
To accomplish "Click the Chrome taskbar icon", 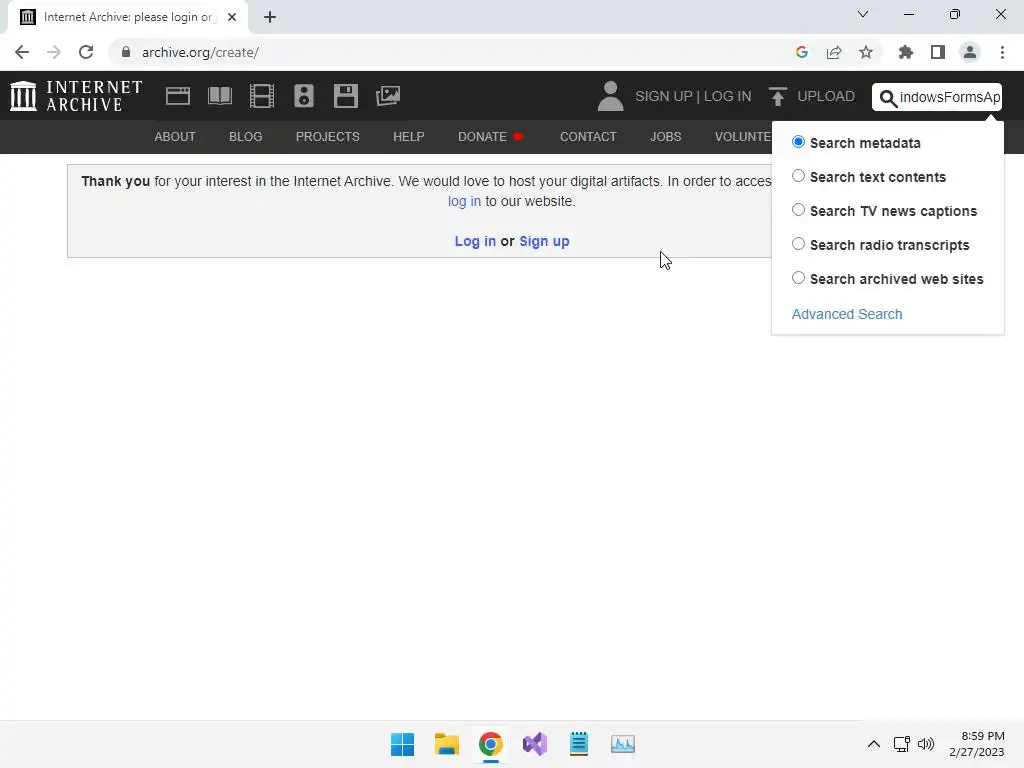I will [x=490, y=744].
